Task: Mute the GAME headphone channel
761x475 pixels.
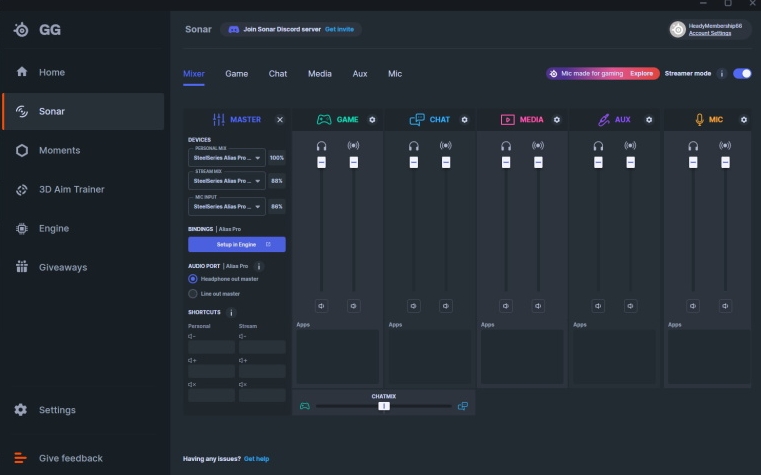Action: (322, 305)
